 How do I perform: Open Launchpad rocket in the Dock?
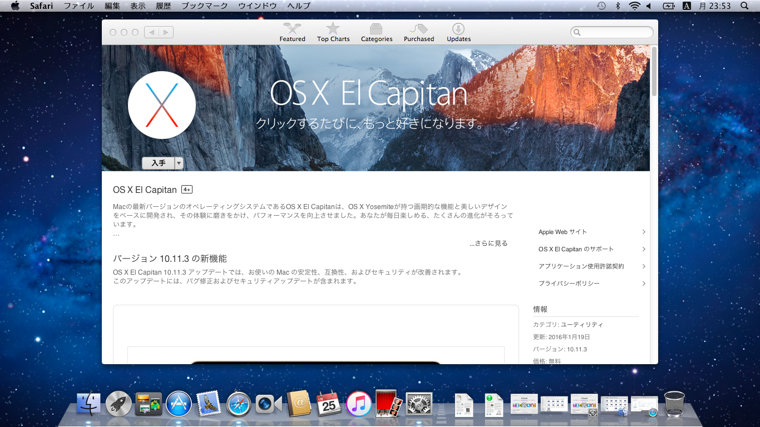(x=118, y=404)
